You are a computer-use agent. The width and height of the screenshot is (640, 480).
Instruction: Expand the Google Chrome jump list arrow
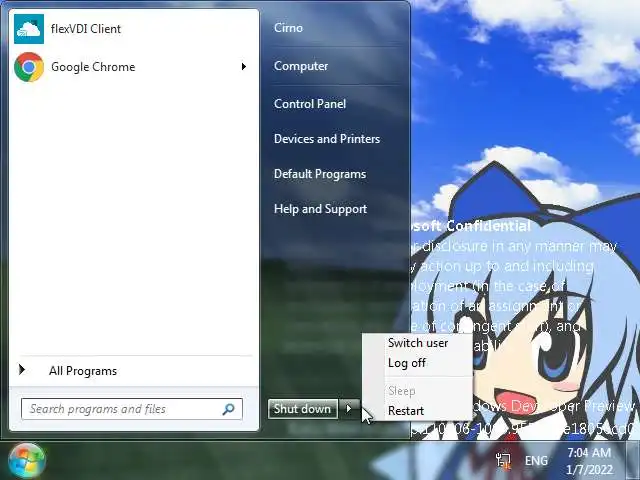pos(244,67)
